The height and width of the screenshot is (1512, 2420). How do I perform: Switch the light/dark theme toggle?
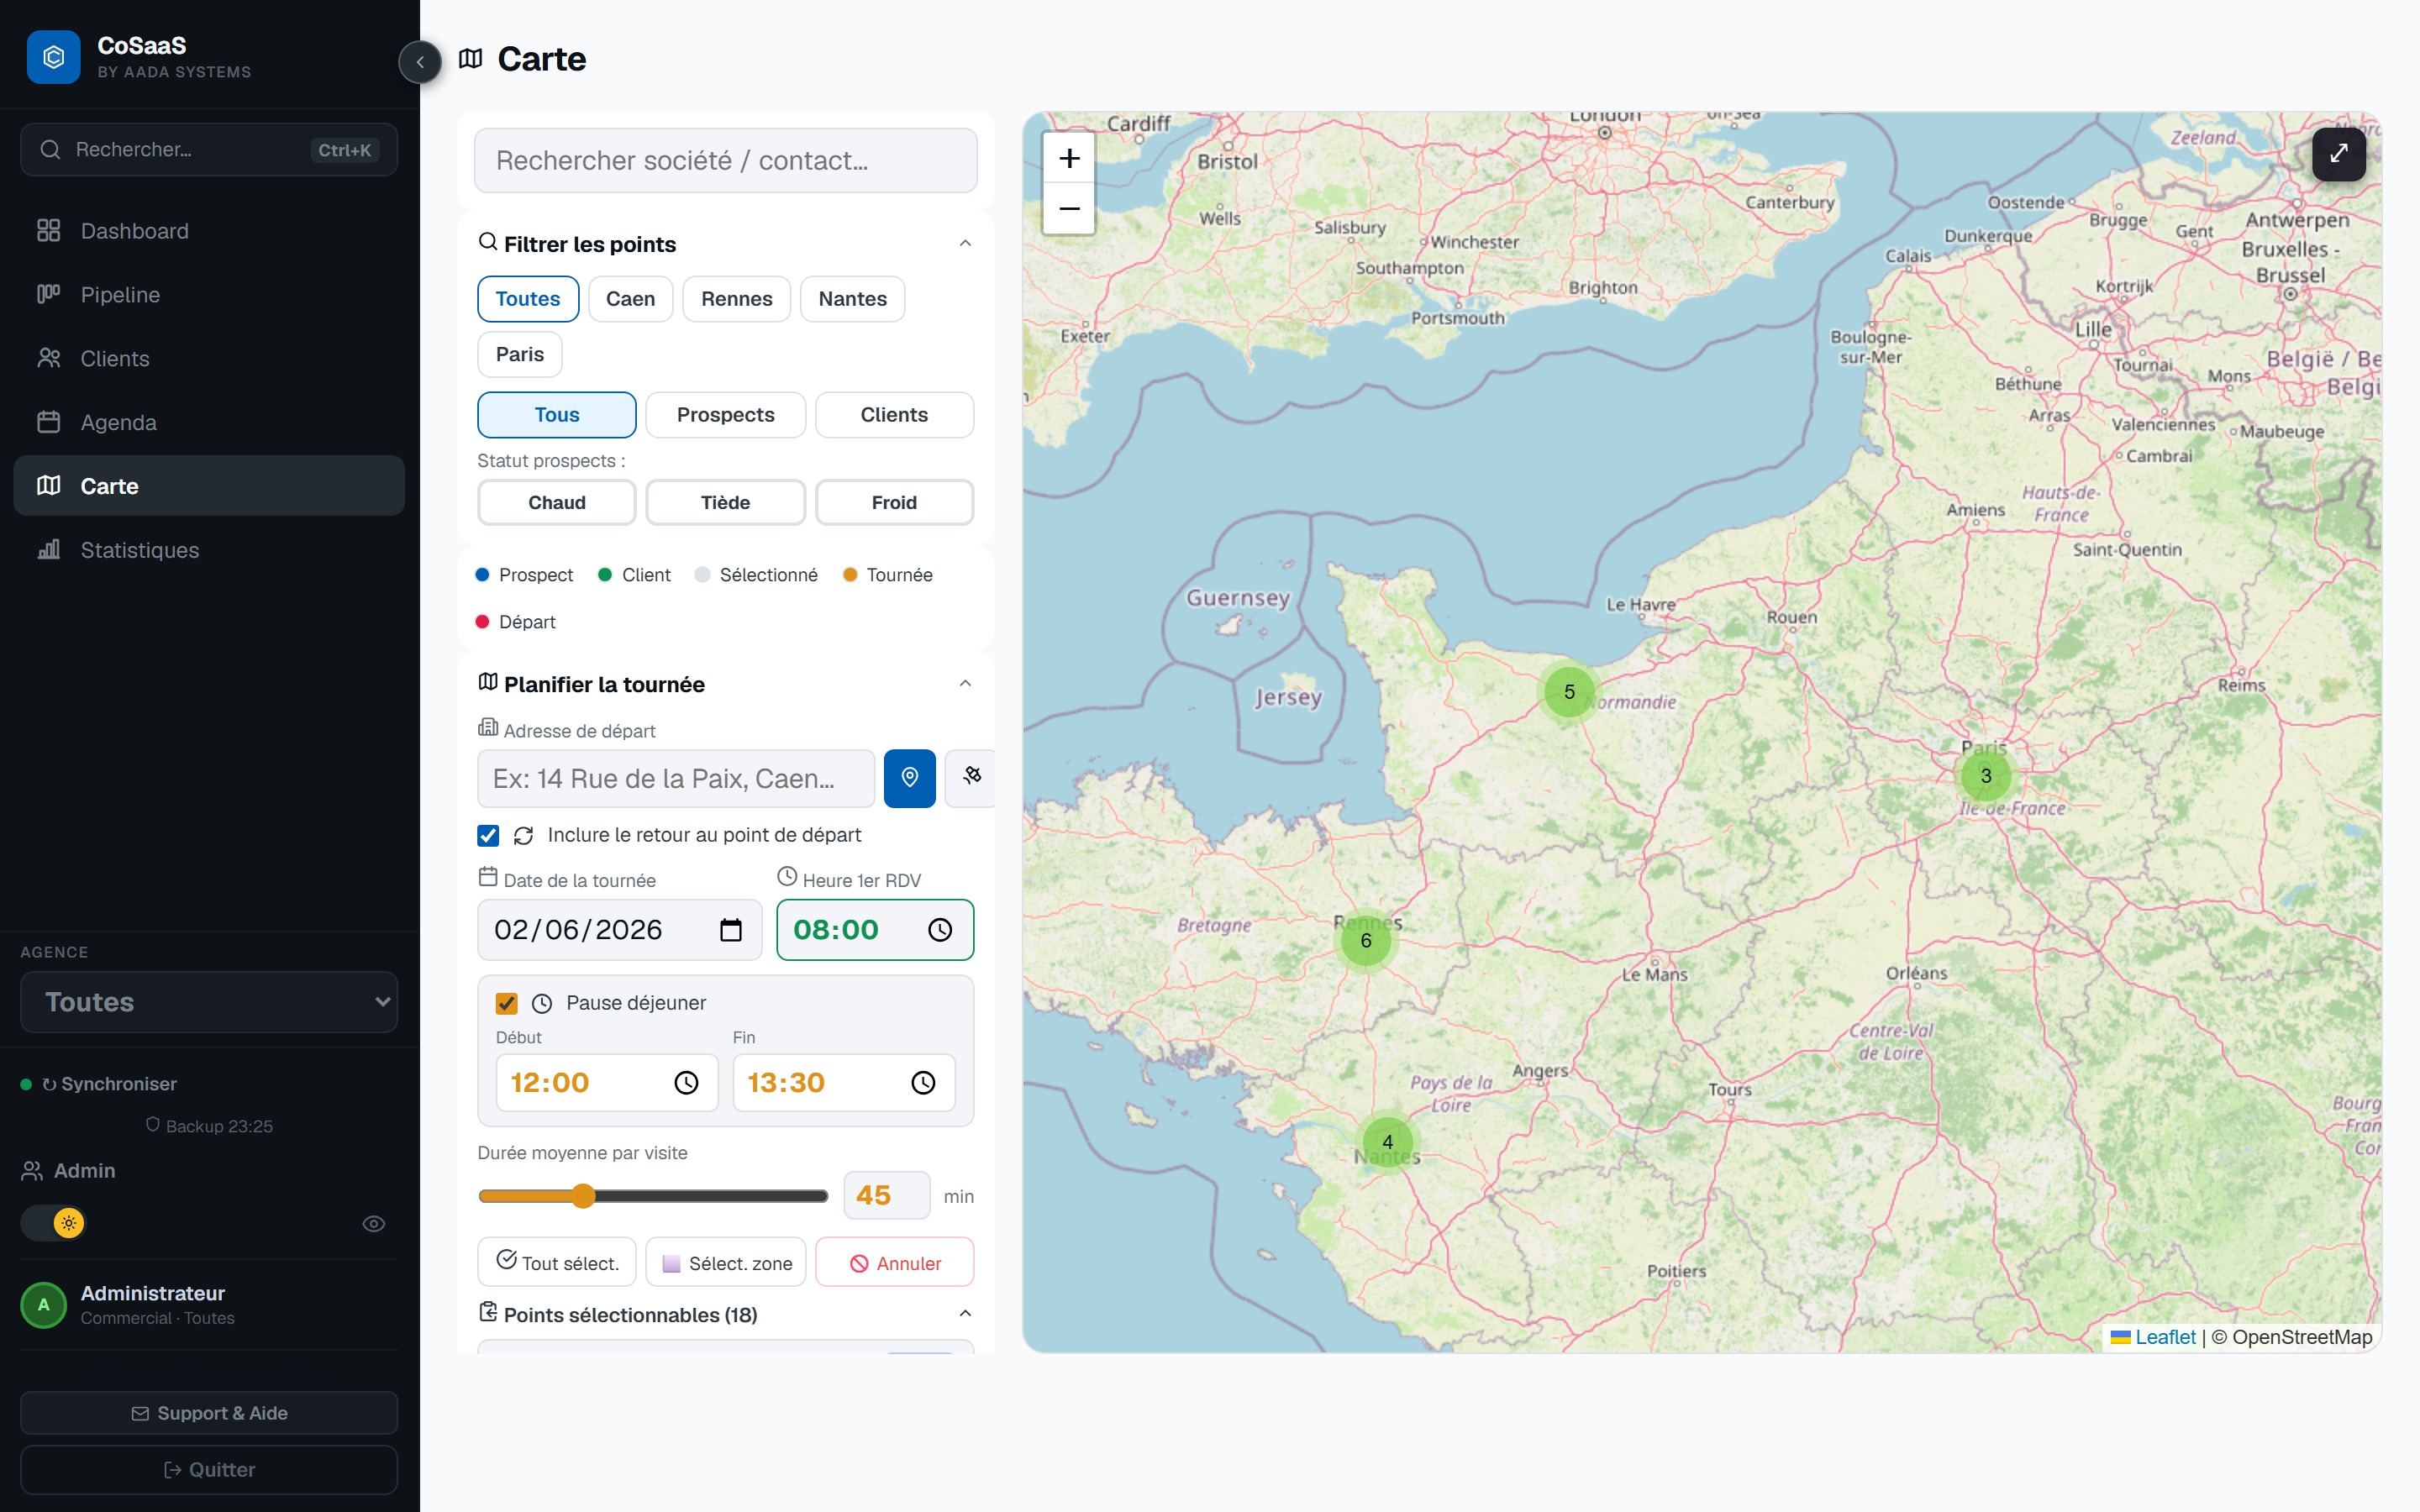coord(54,1222)
